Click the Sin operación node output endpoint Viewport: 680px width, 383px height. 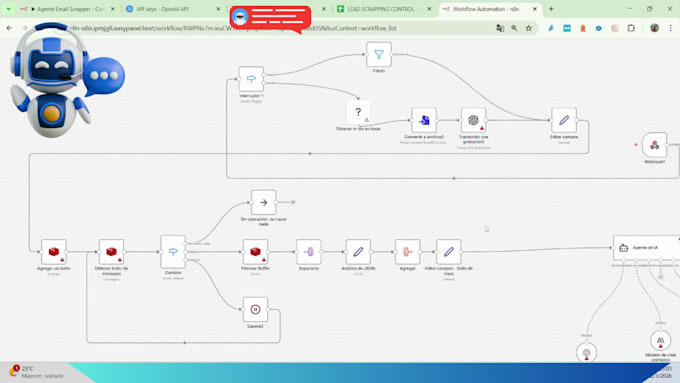(293, 202)
